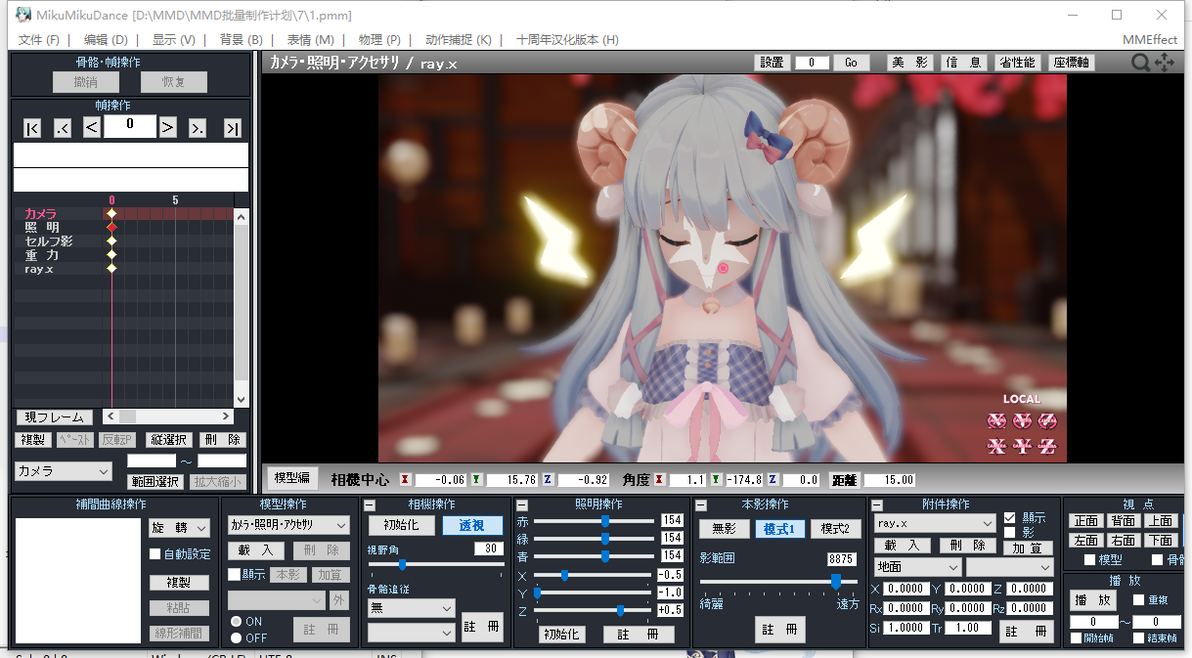The height and width of the screenshot is (658, 1192).
Task: Open the 表情 (M) menu
Action: tap(310, 40)
